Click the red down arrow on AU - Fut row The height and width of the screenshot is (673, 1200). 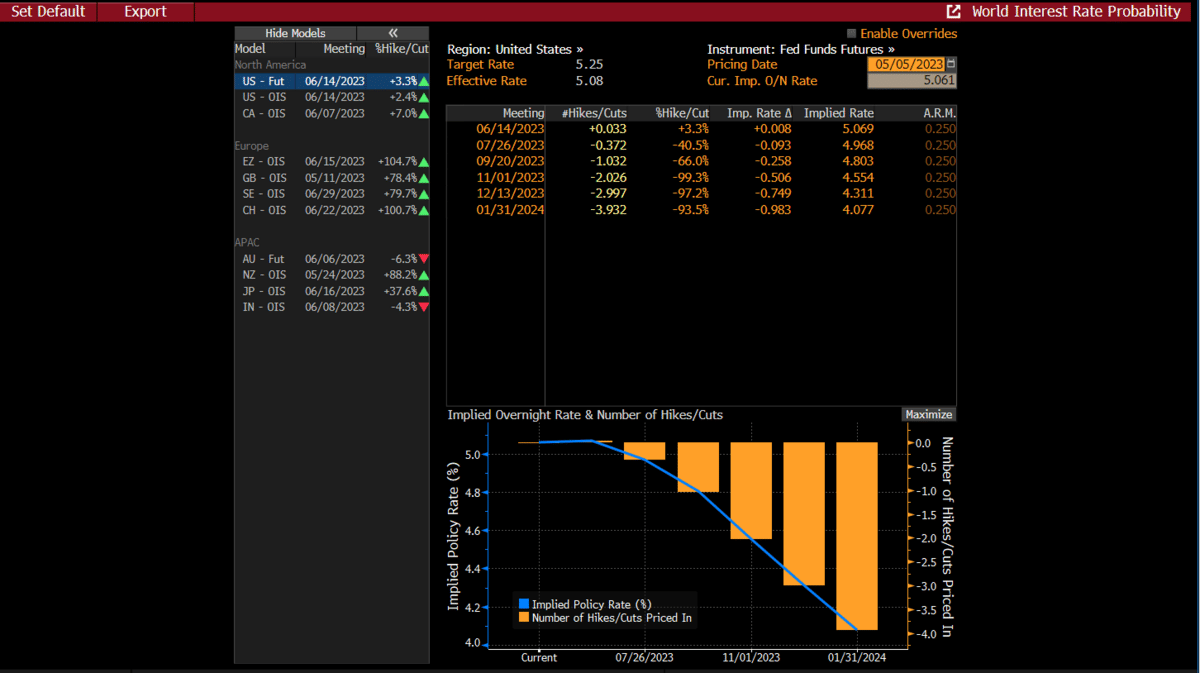click(x=424, y=259)
